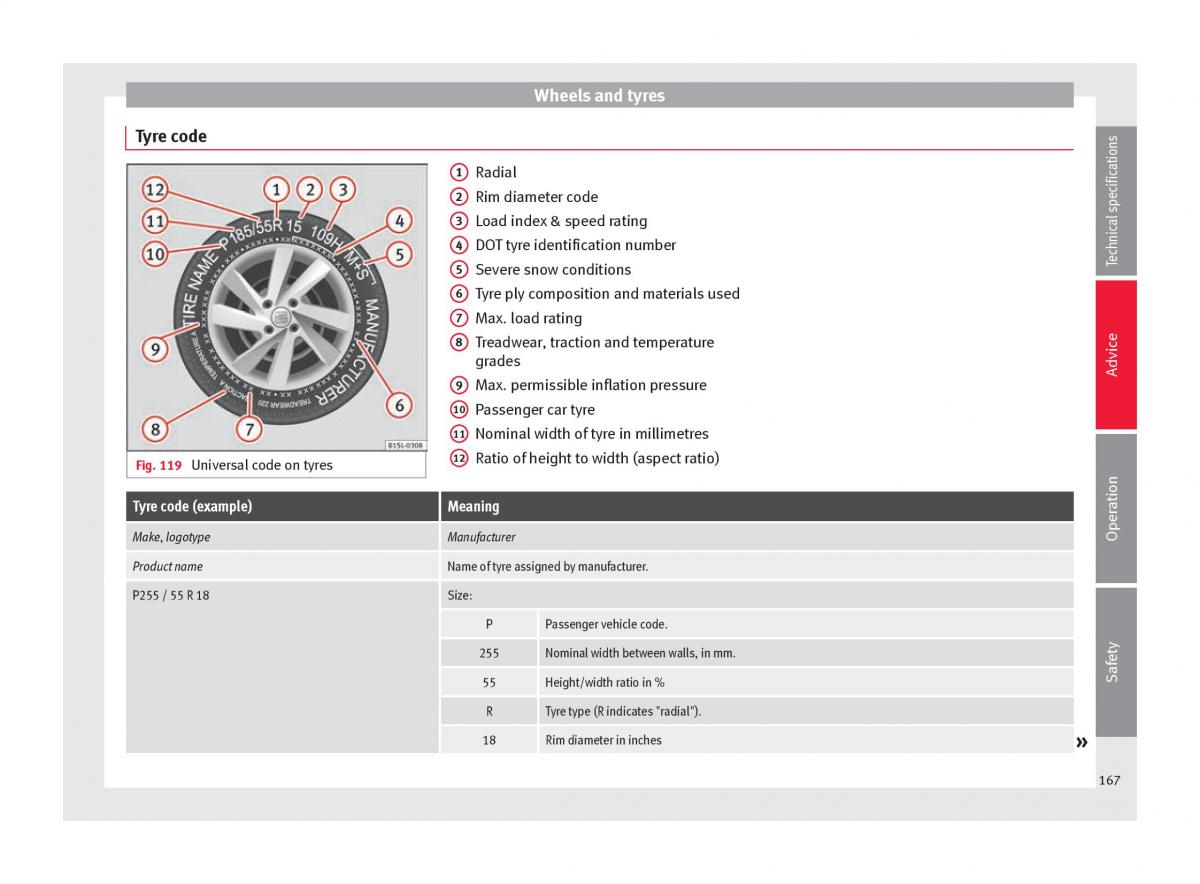Click callout number 2 on the tyre figure
Screen dimensions: 1200x884
click(x=310, y=189)
